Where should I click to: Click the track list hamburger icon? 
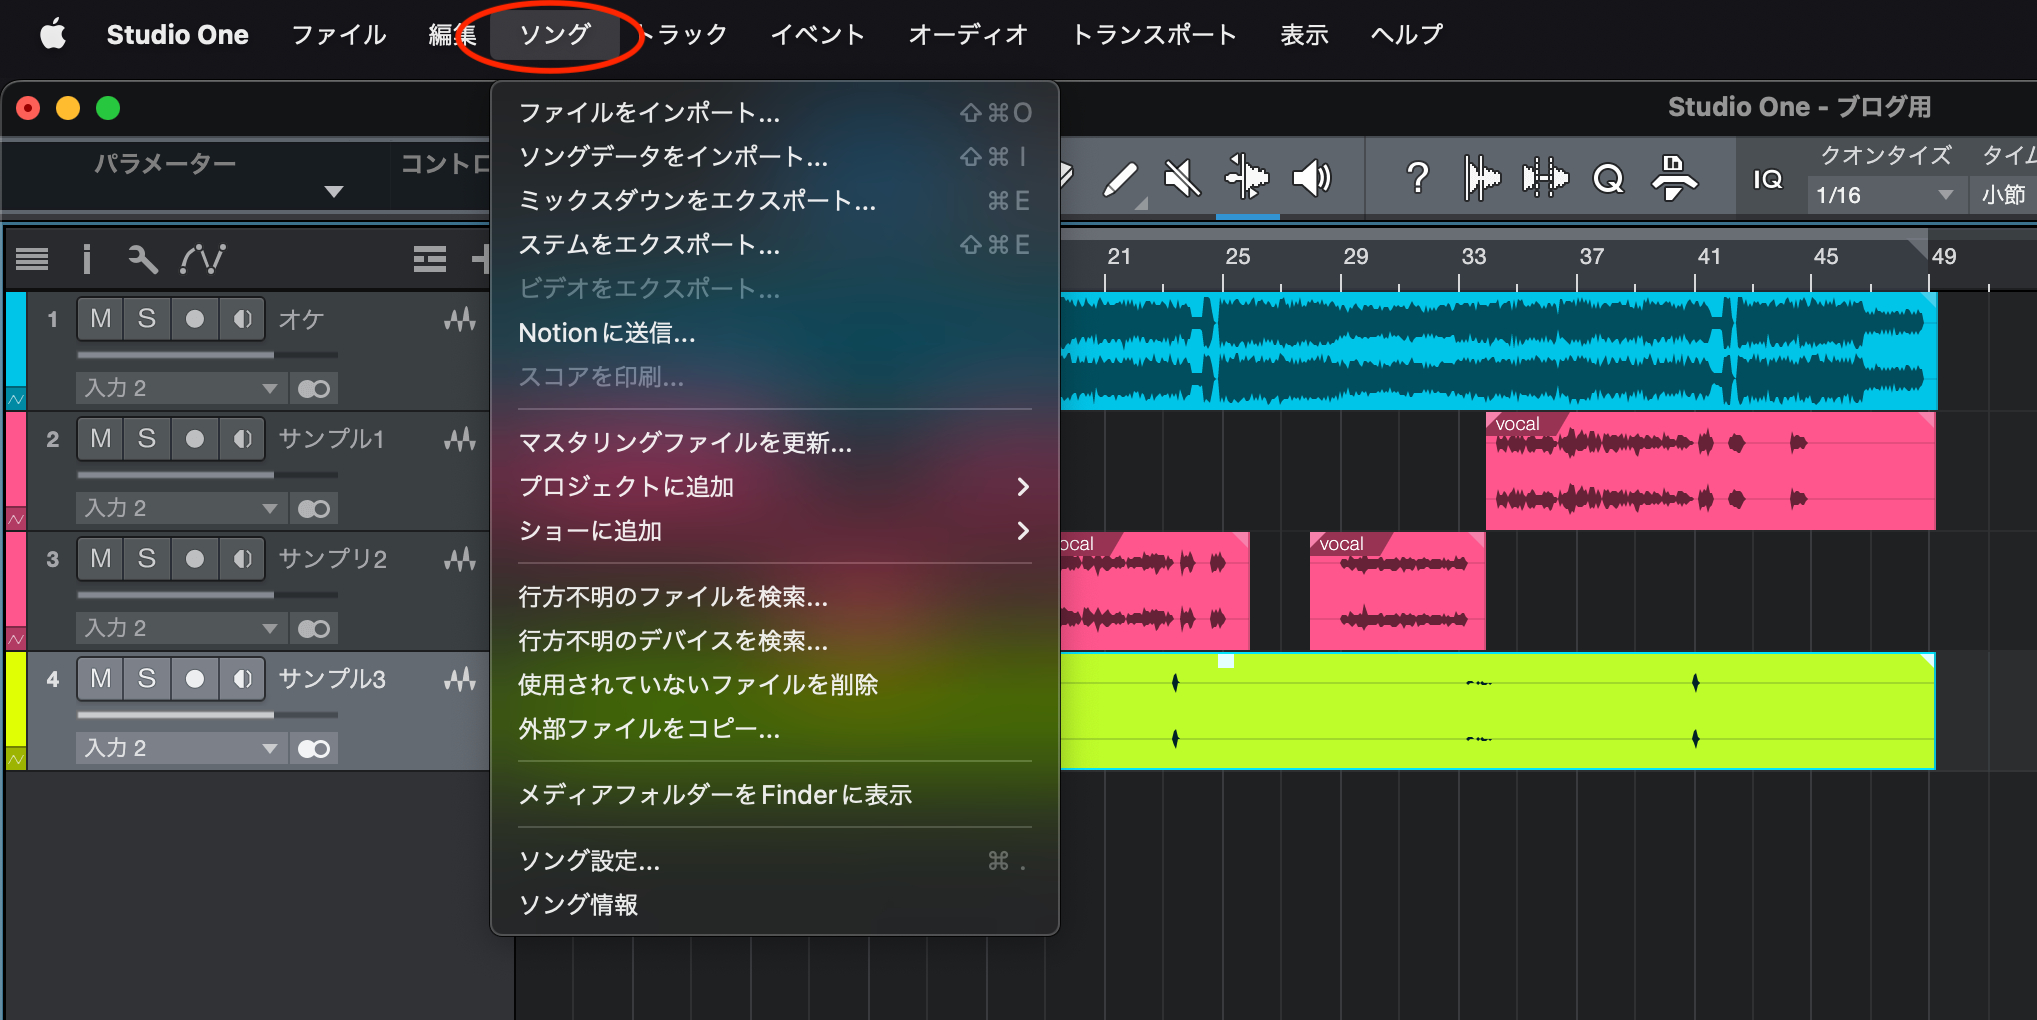tap(31, 259)
